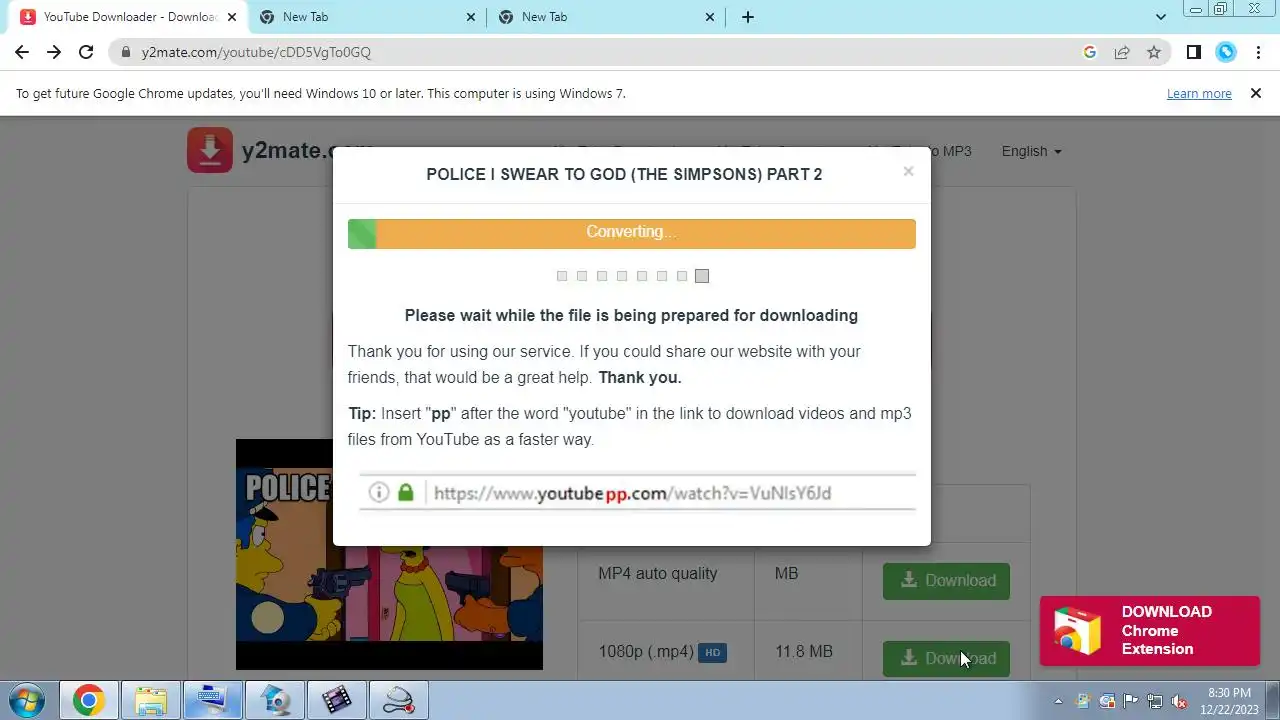Image resolution: width=1280 pixels, height=720 pixels.
Task: Open the English language dropdown
Action: (x=1031, y=151)
